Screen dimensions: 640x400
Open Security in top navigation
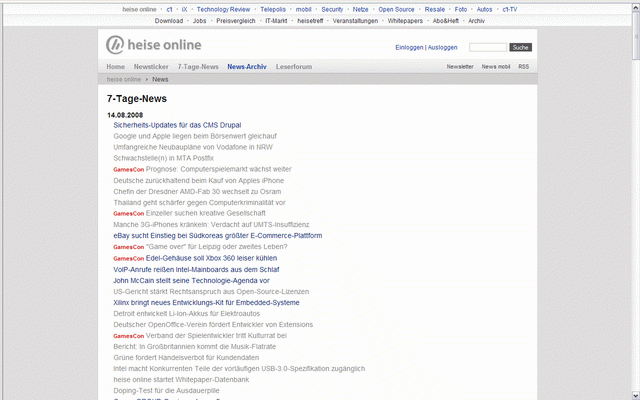point(332,9)
